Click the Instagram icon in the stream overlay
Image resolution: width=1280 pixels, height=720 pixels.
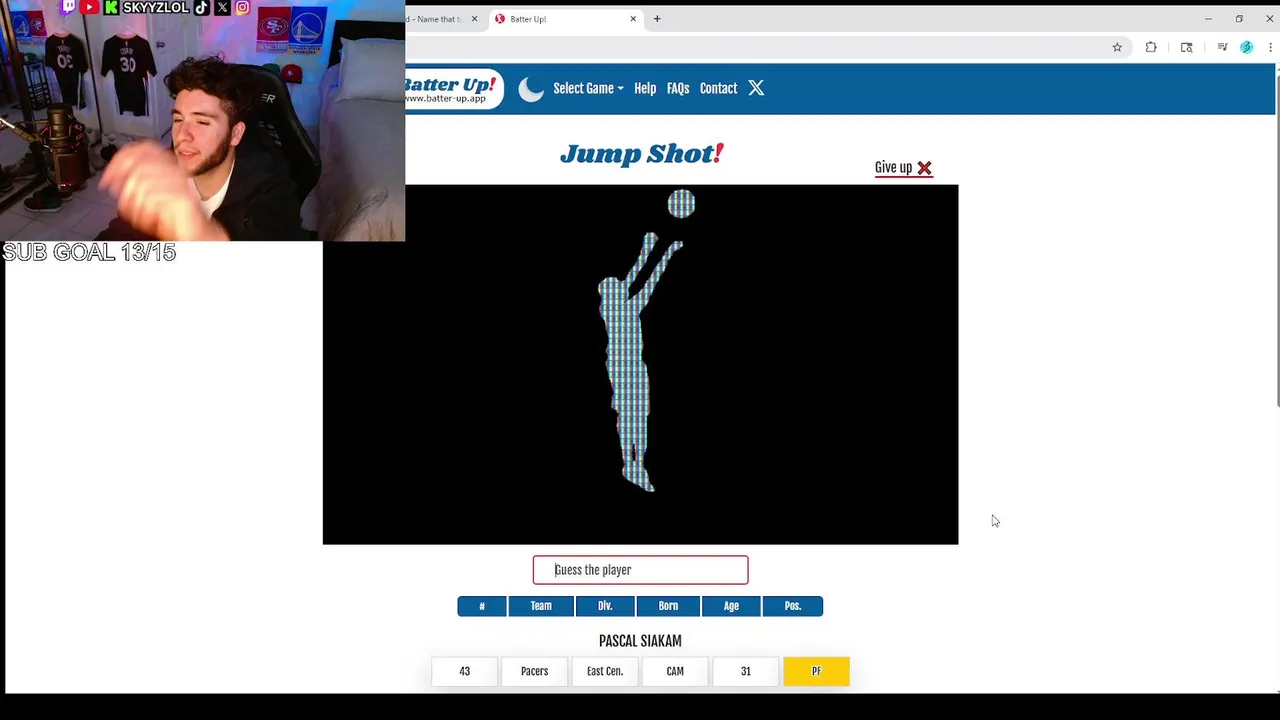243,7
